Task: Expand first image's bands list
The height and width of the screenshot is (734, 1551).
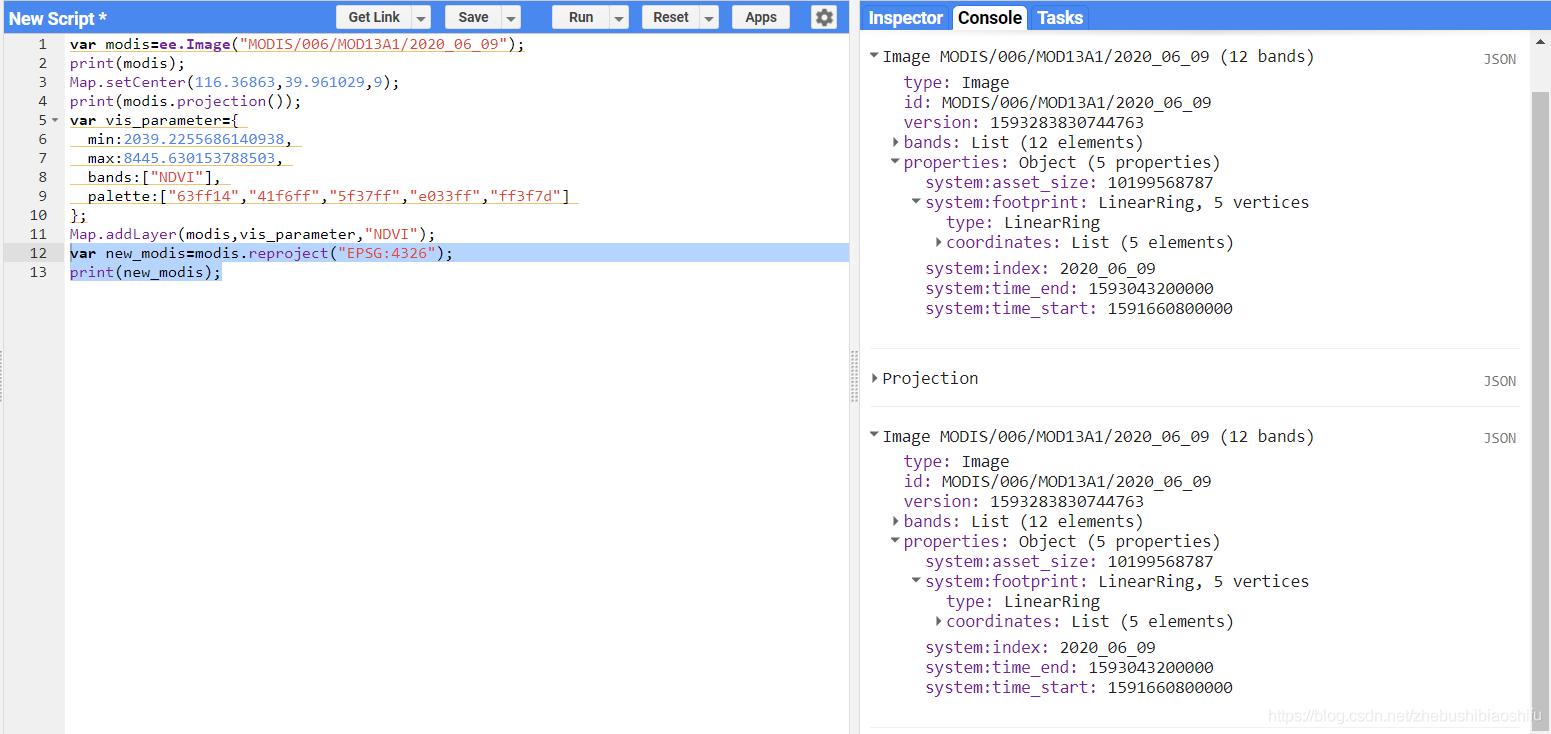Action: click(896, 142)
